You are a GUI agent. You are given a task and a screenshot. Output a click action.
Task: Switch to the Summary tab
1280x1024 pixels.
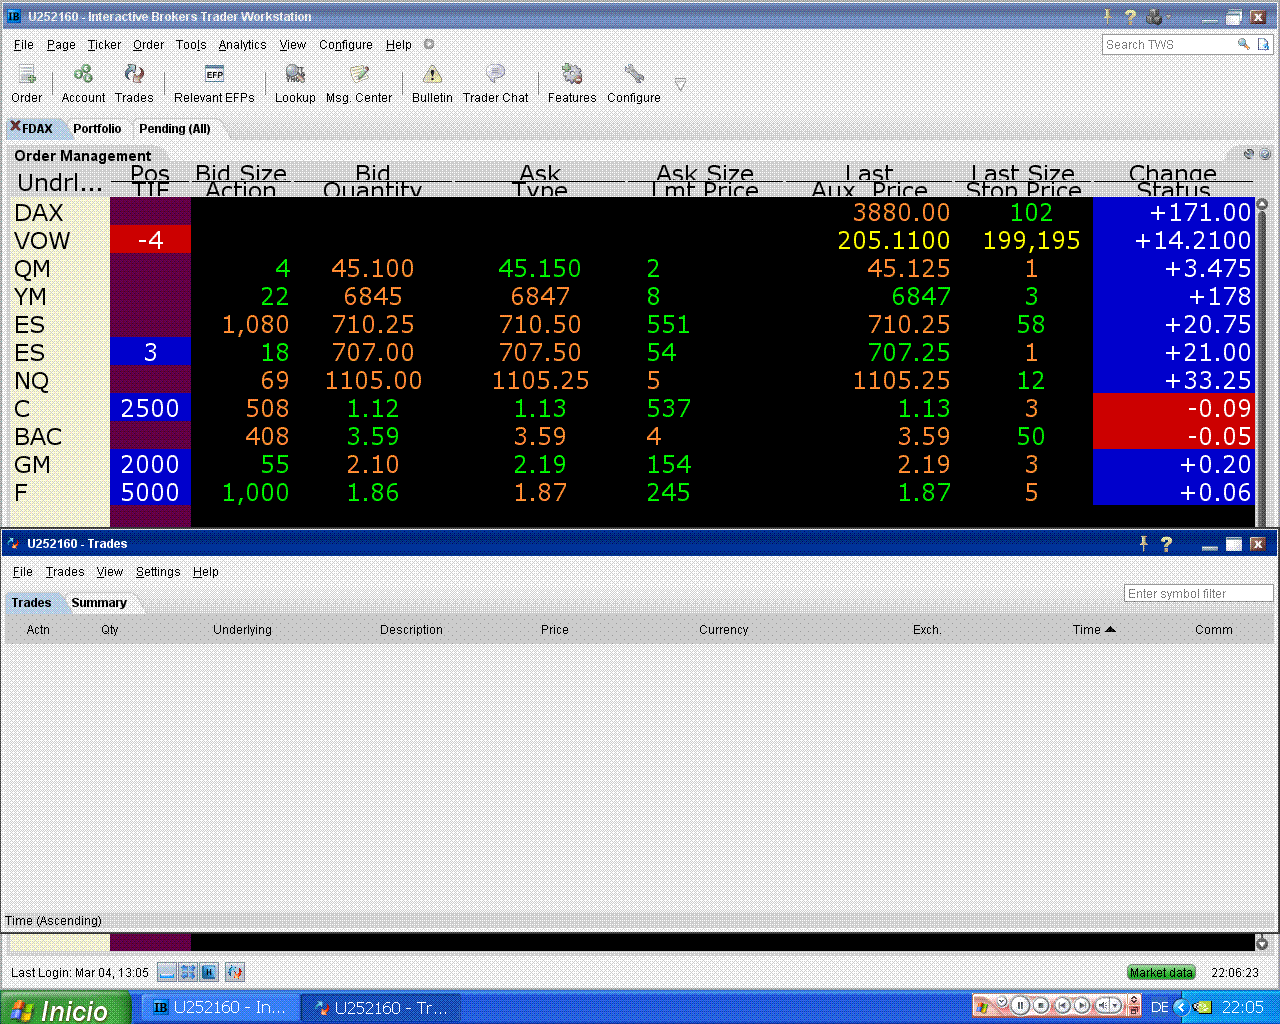point(99,603)
